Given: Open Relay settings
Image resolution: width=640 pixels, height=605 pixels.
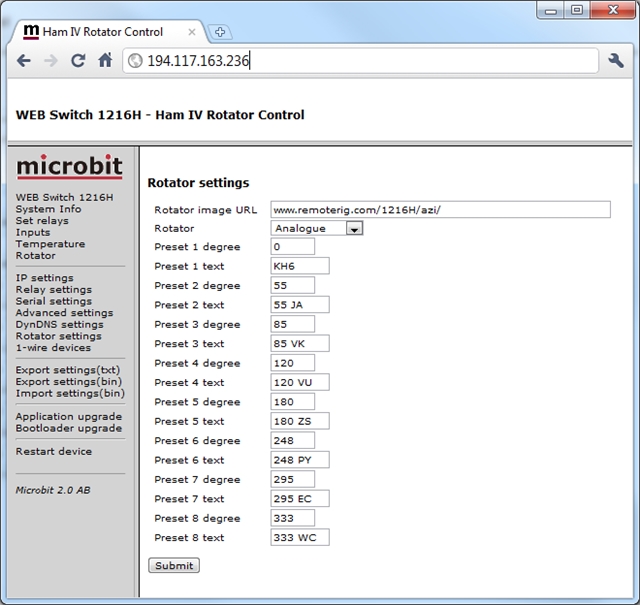Looking at the screenshot, I should pyautogui.click(x=54, y=289).
